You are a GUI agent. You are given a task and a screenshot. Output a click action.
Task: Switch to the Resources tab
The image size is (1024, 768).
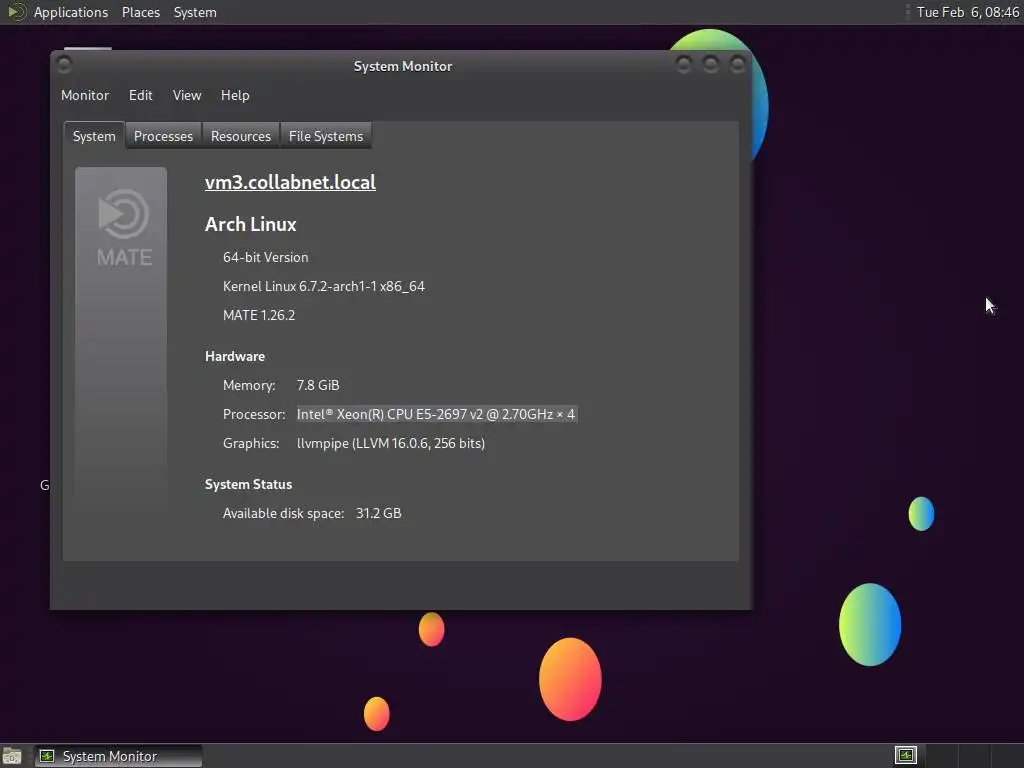[240, 136]
